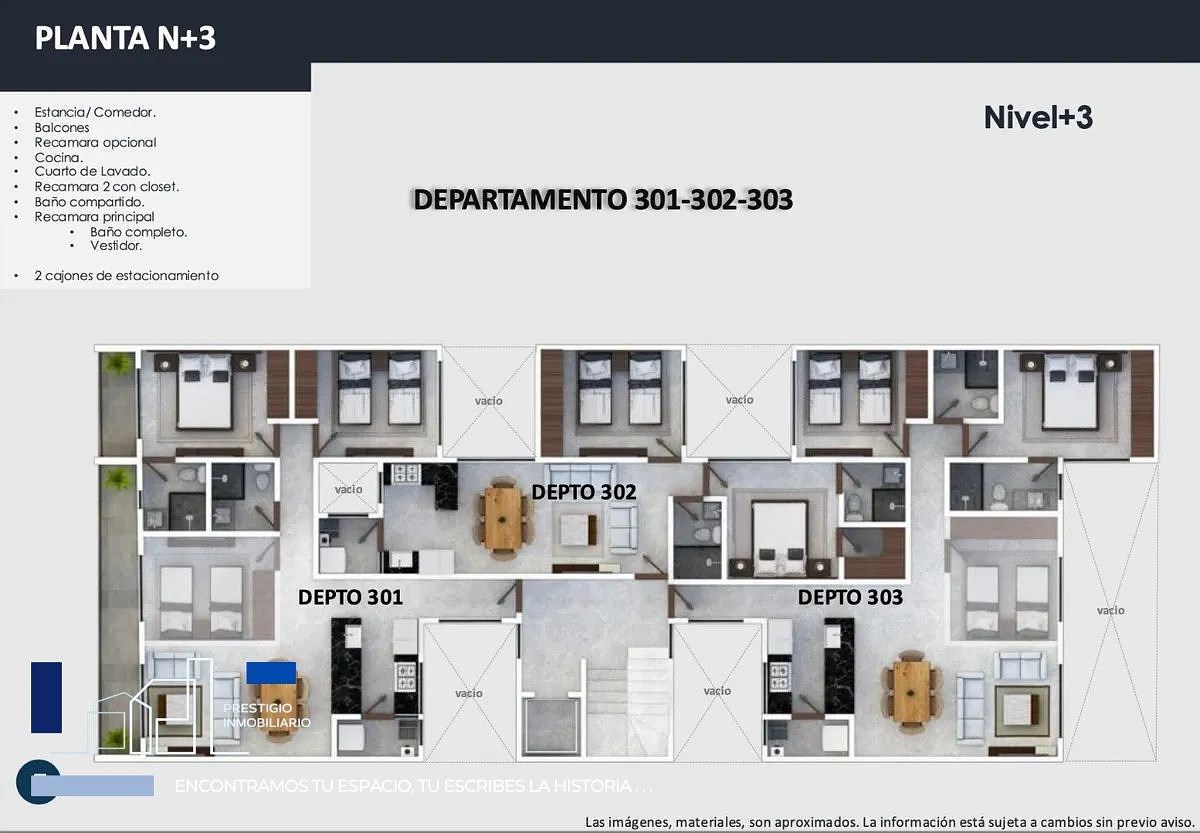Click the DEPARTAMENTO 301-302-303 heading

click(603, 200)
